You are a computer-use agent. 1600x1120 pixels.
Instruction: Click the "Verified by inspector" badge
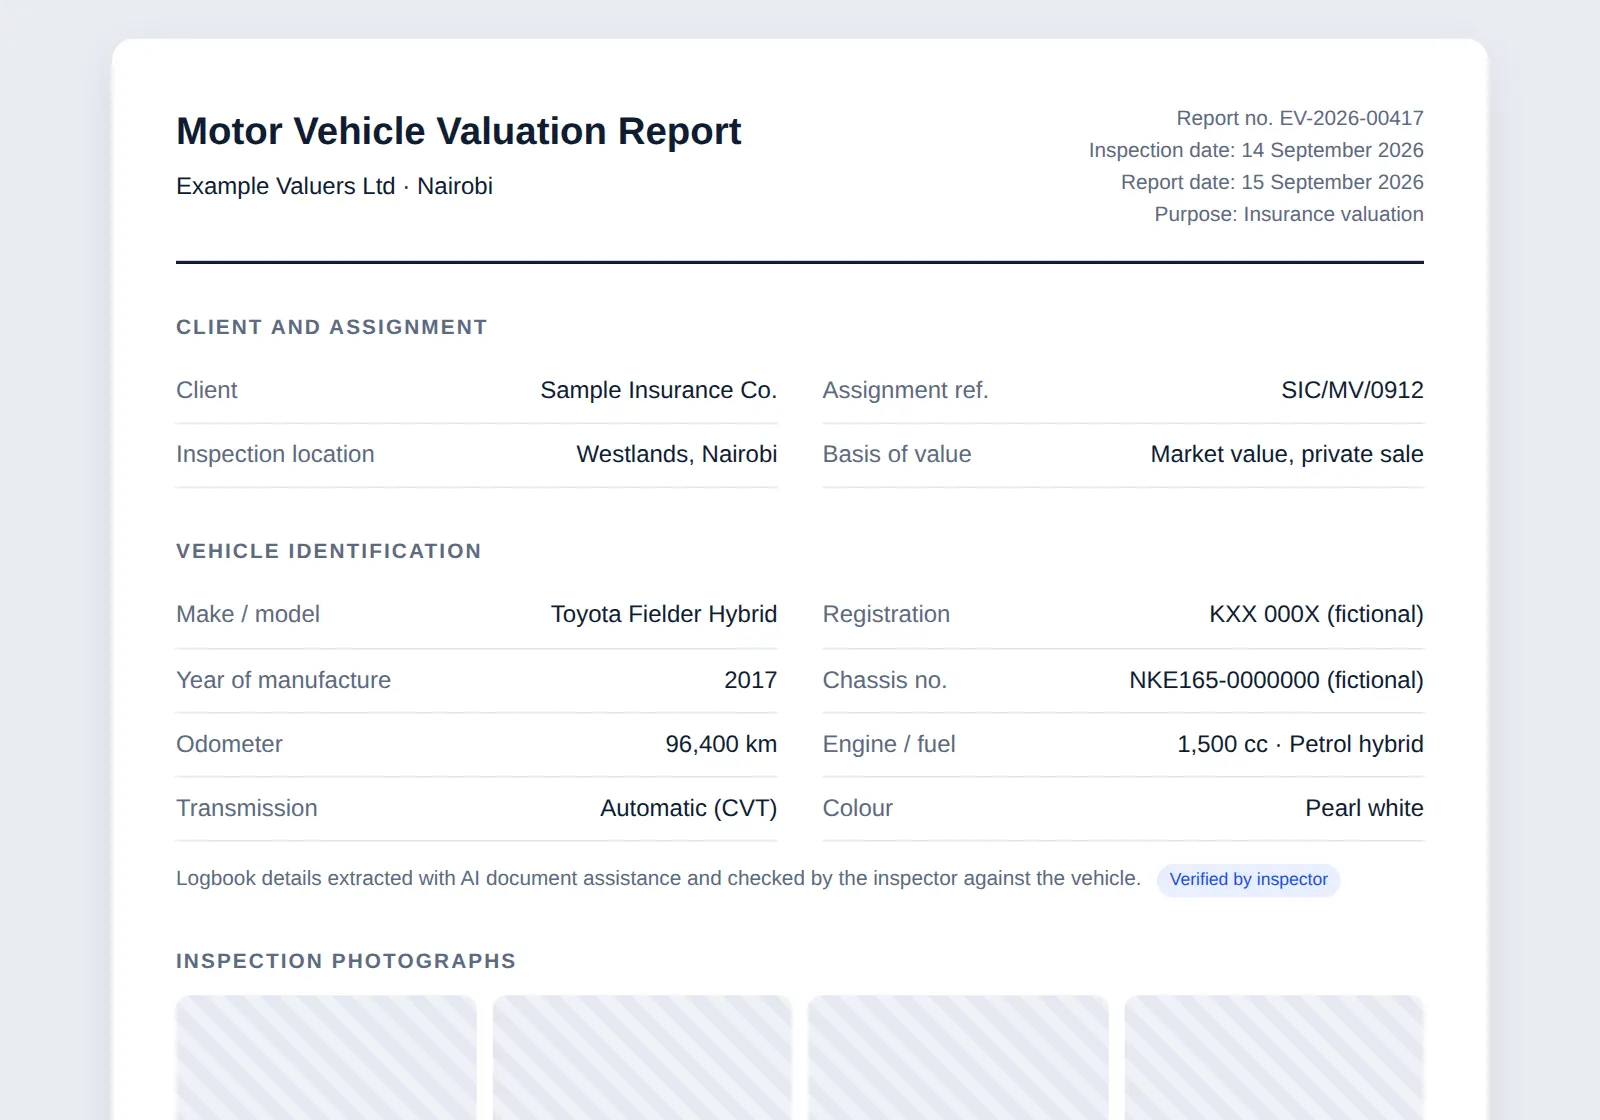pos(1248,880)
